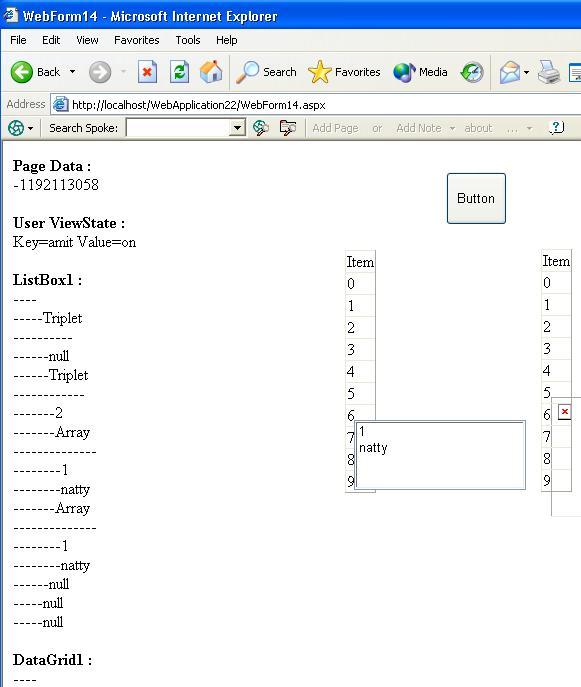Click cell 4 in the right grid
Screen dimensions: 581x687
pyautogui.click(x=556, y=371)
